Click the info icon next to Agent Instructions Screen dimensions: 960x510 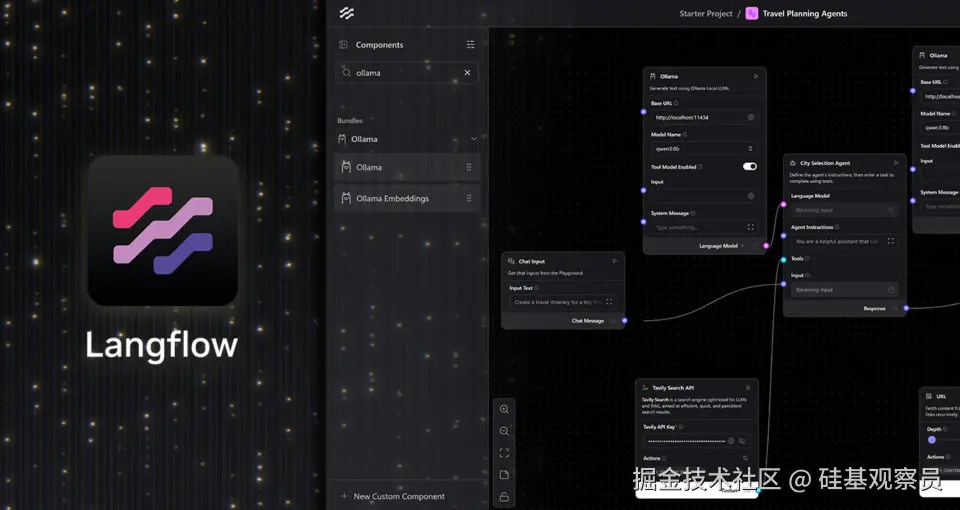(x=837, y=227)
